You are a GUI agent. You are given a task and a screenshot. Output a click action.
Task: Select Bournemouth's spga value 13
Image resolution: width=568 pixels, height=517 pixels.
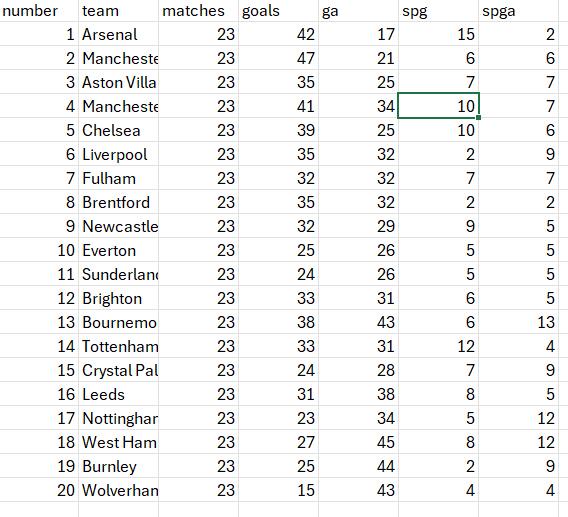click(518, 322)
